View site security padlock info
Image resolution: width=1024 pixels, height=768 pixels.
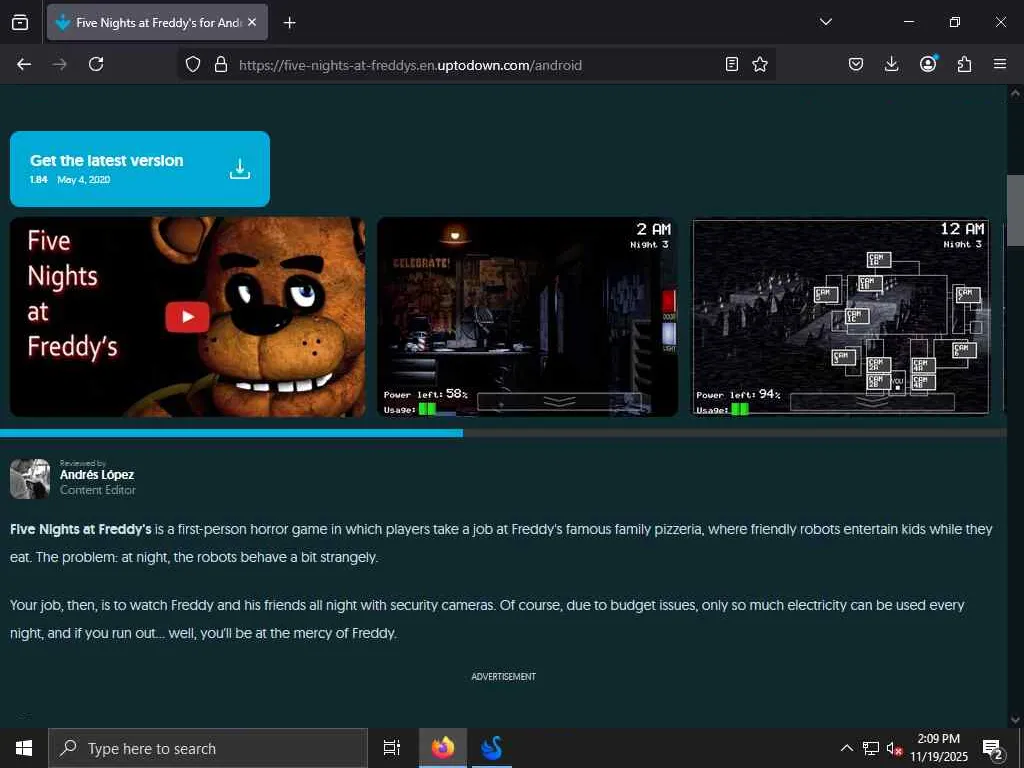(221, 64)
